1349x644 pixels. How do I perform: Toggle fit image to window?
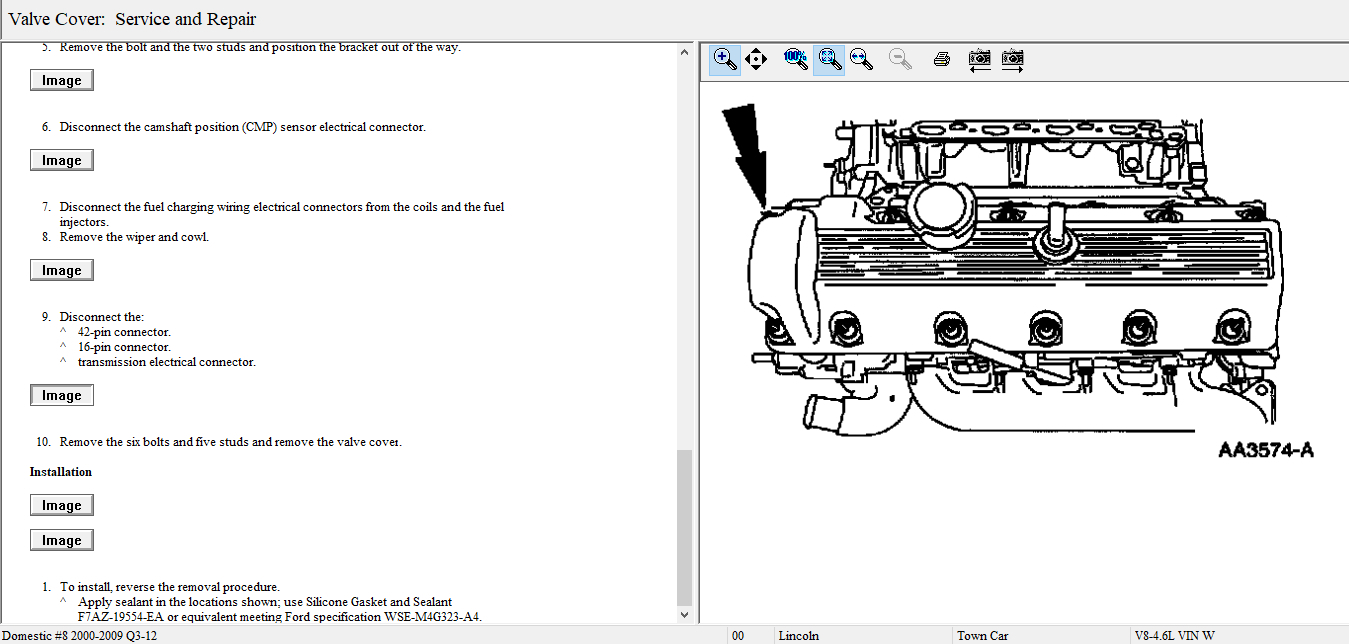coord(828,59)
